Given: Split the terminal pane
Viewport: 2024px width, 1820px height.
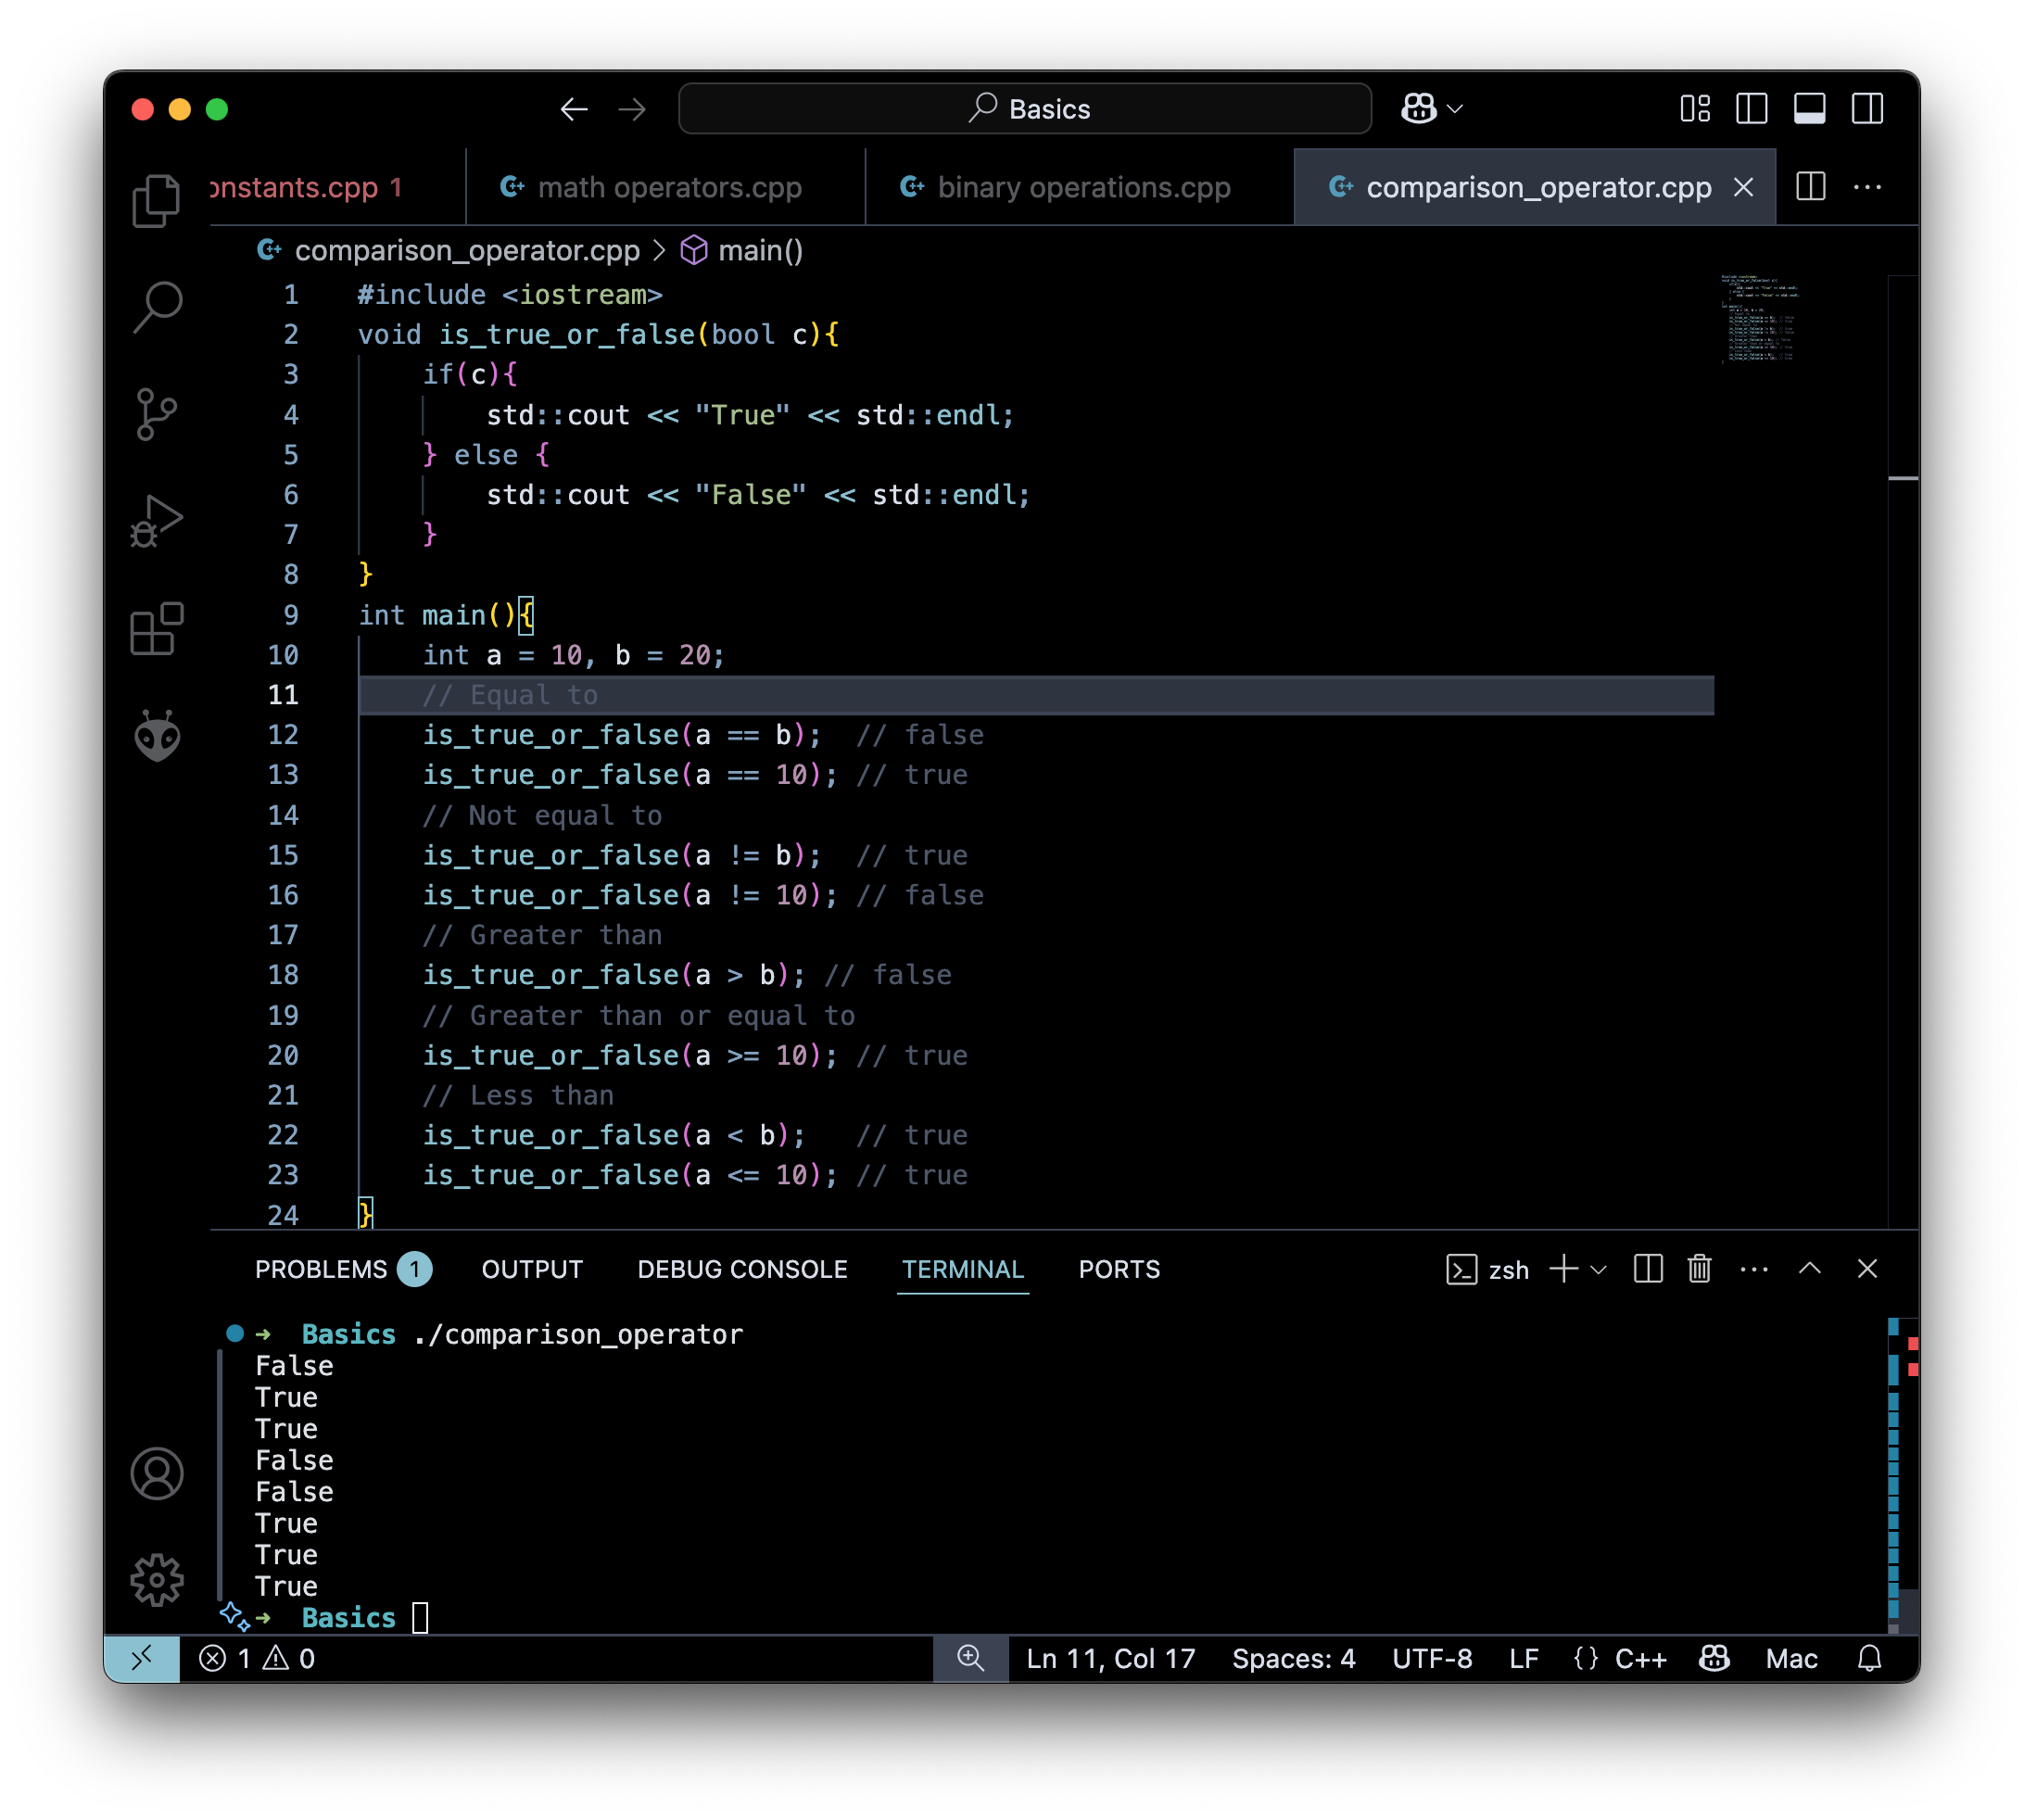Looking at the screenshot, I should [x=1646, y=1269].
